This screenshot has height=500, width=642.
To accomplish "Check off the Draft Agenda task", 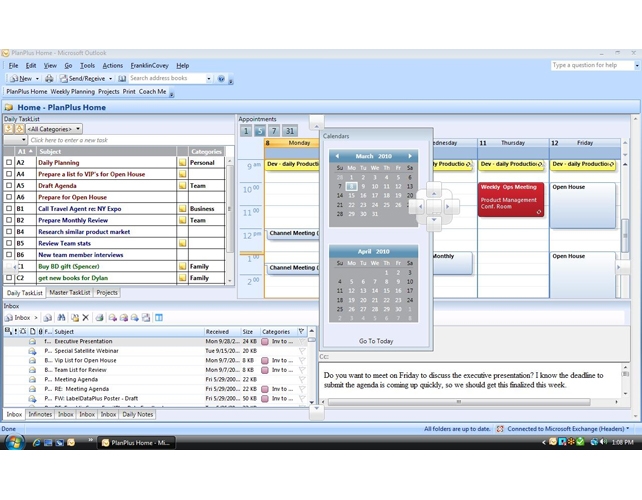I will point(9,186).
